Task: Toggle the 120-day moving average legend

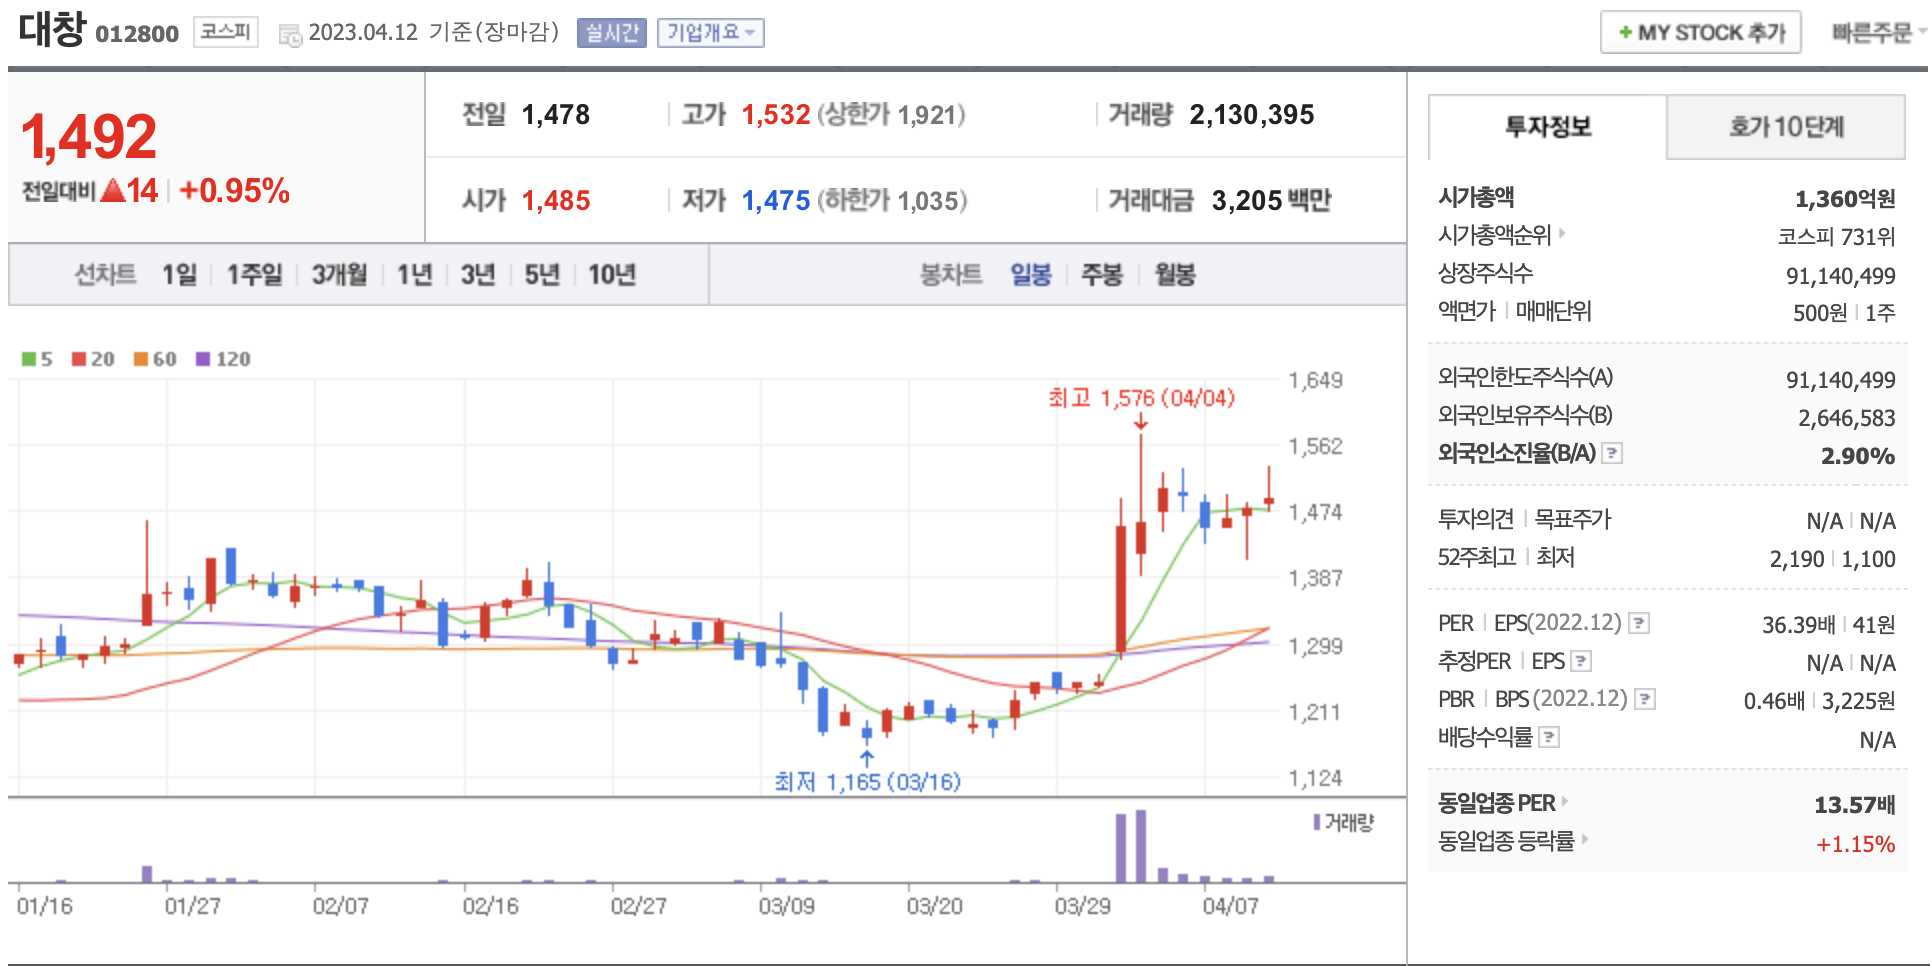Action: pyautogui.click(x=223, y=359)
